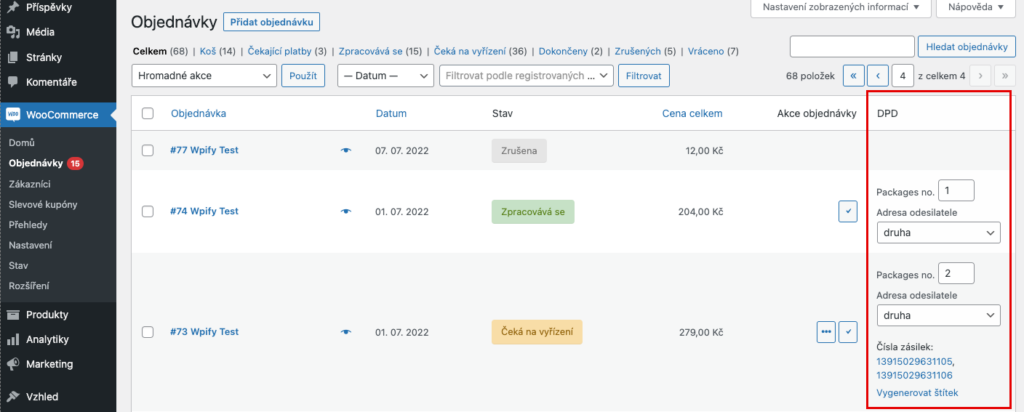Image resolution: width=1024 pixels, height=412 pixels.
Task: Tick the checkbox for order #77
Action: pos(148,150)
